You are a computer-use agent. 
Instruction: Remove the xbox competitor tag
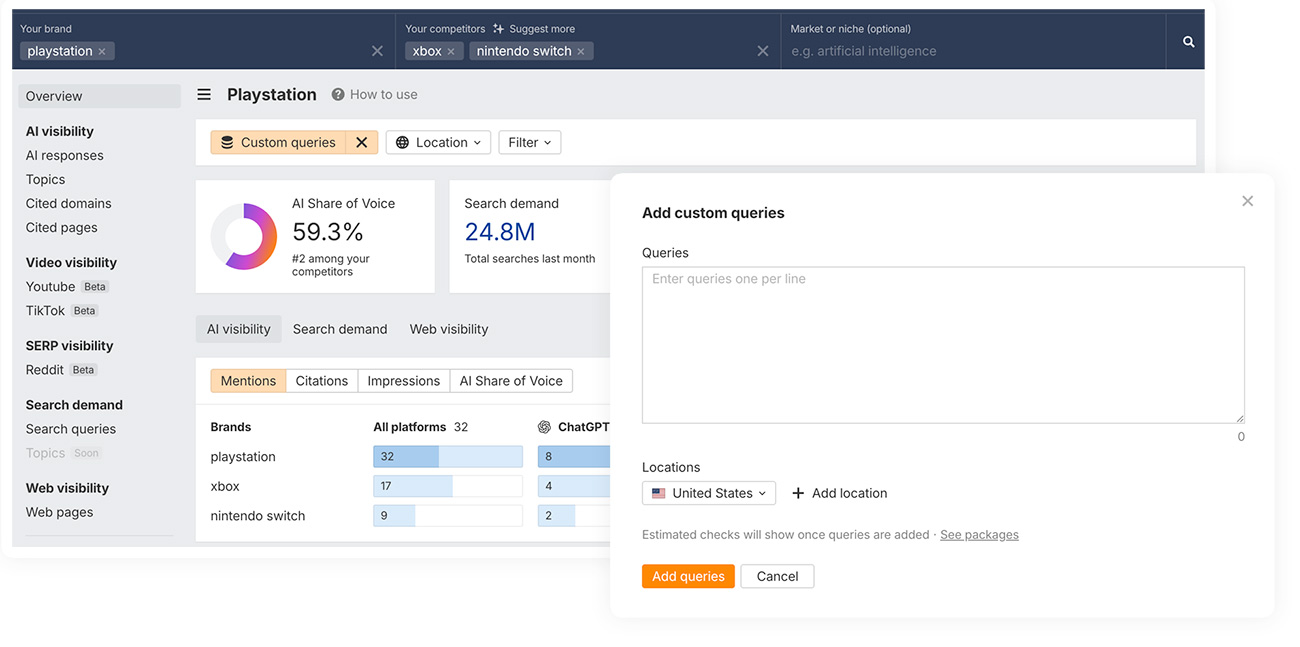click(451, 52)
